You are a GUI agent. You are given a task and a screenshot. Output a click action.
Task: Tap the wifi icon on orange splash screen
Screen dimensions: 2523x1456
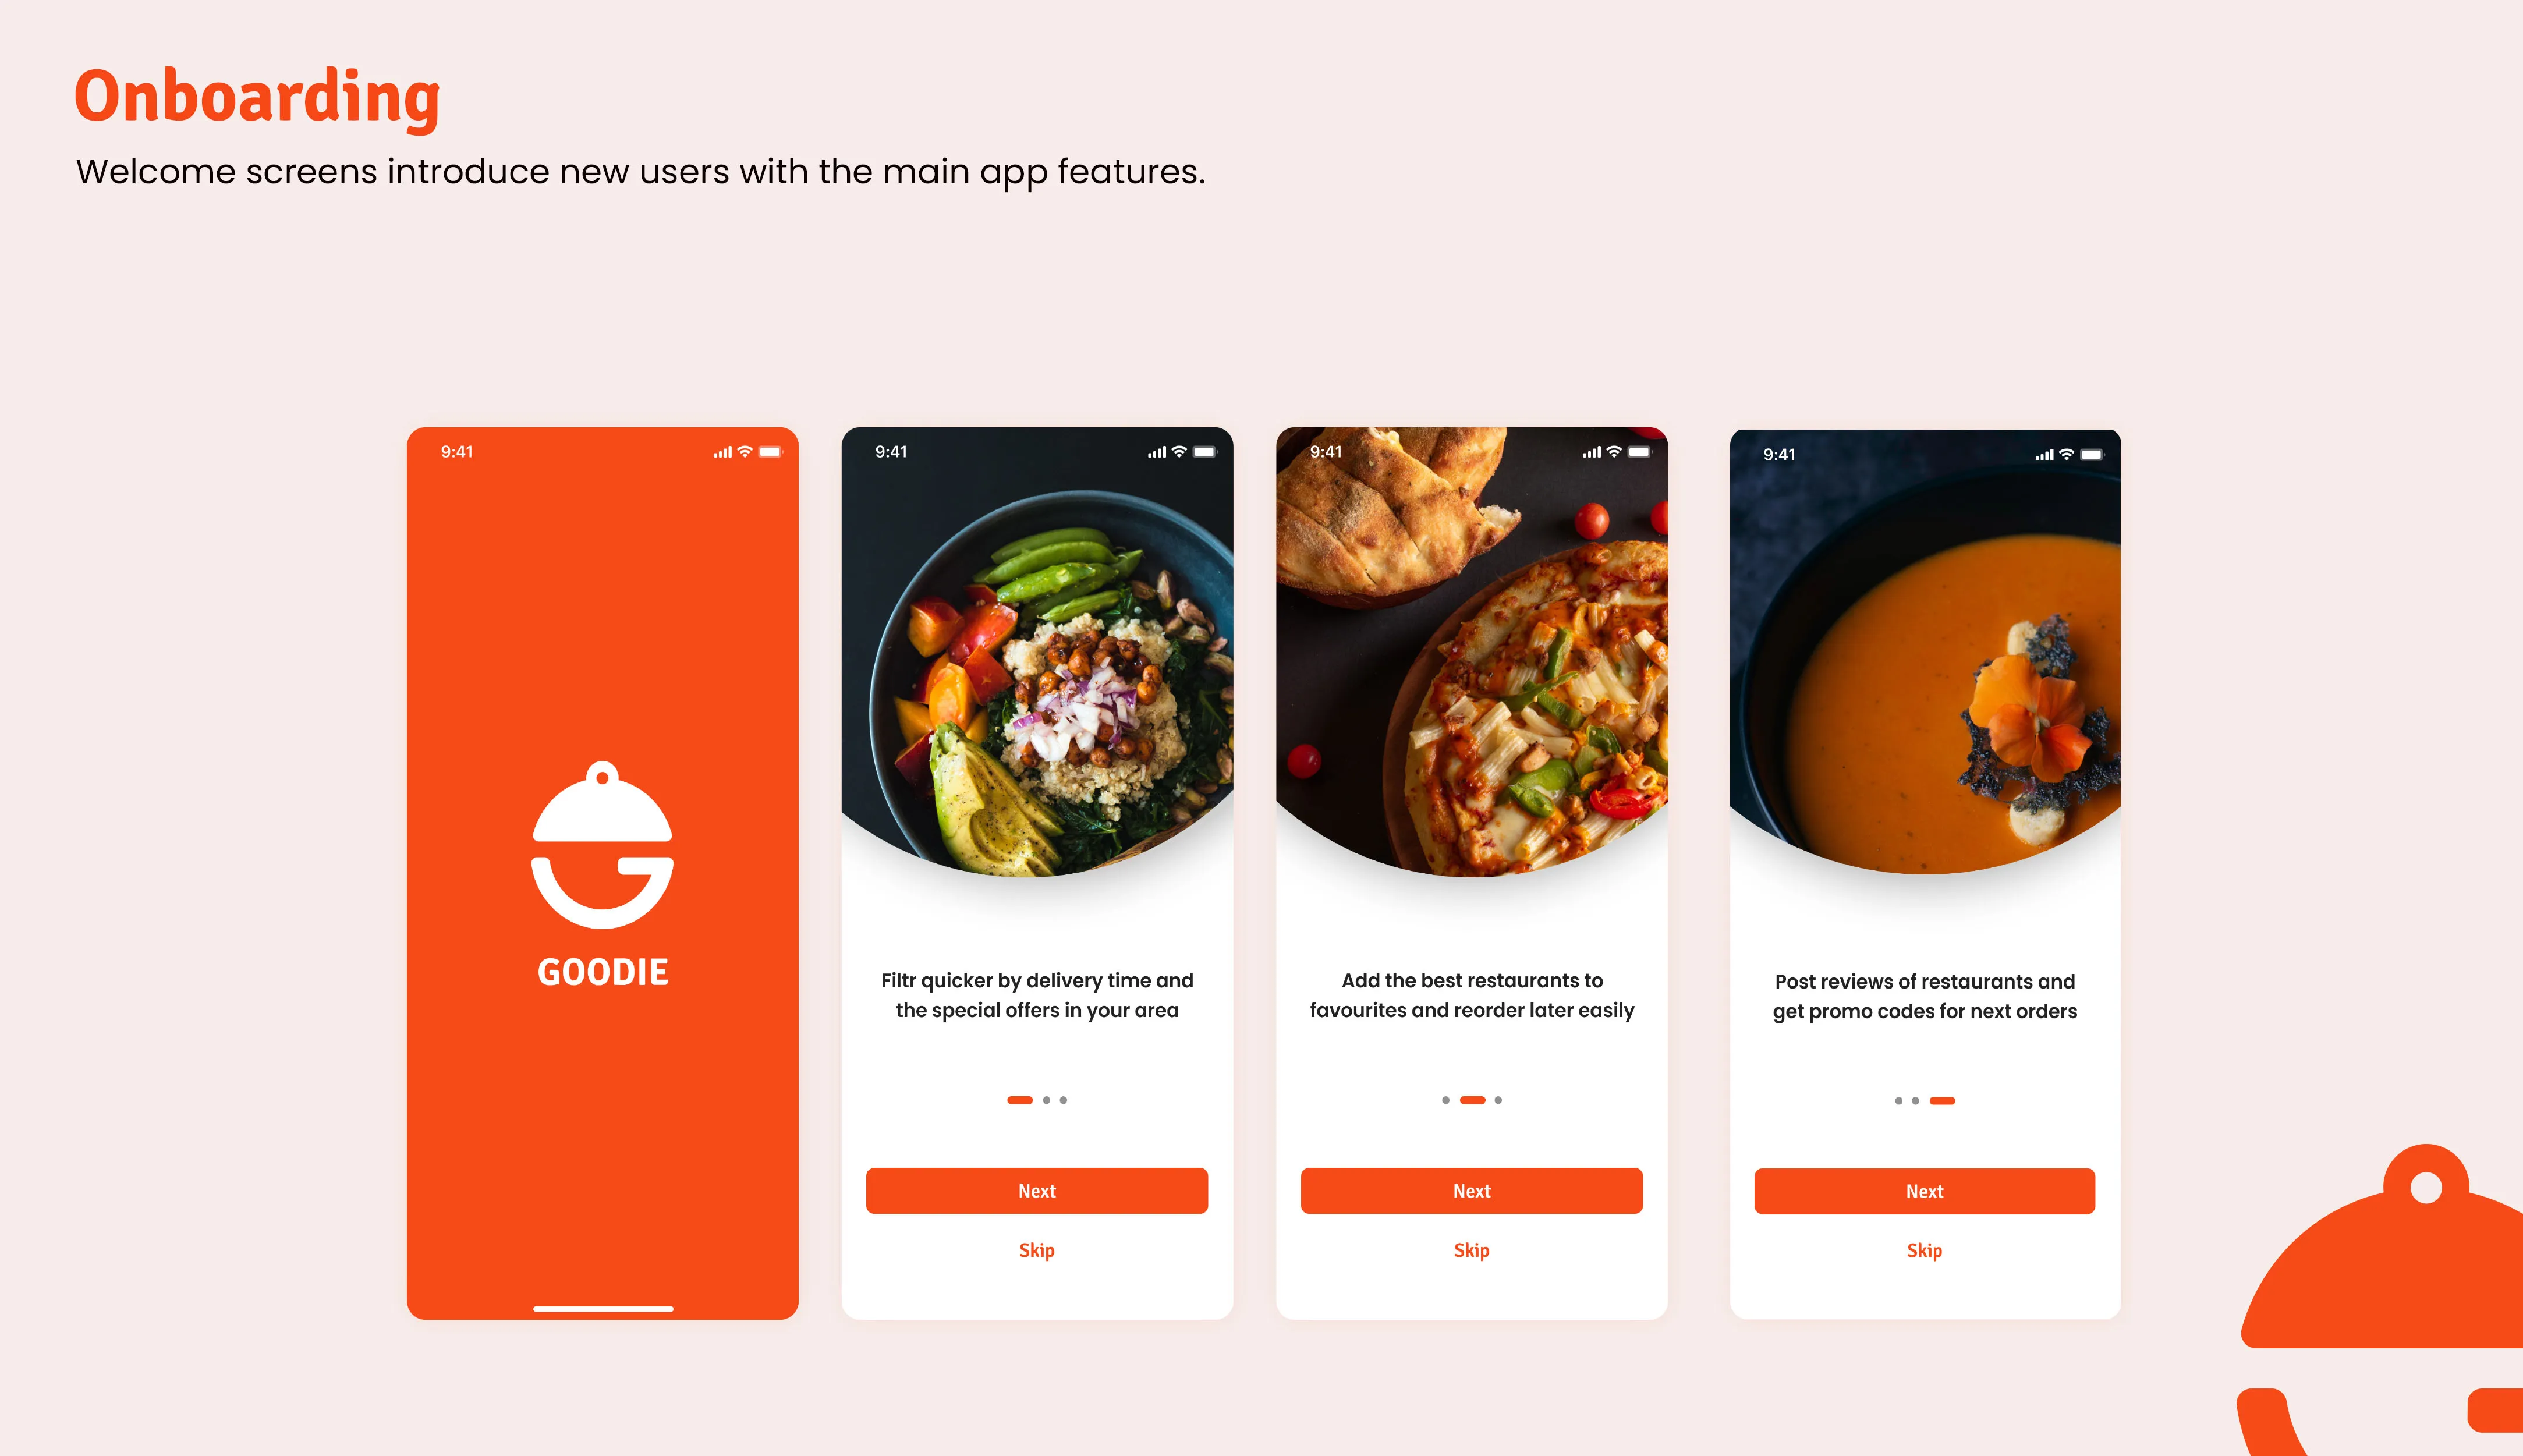click(x=745, y=452)
